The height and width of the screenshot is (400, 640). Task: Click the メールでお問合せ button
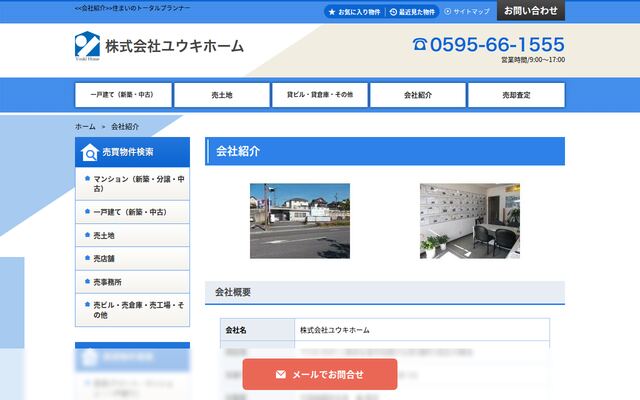[320, 374]
